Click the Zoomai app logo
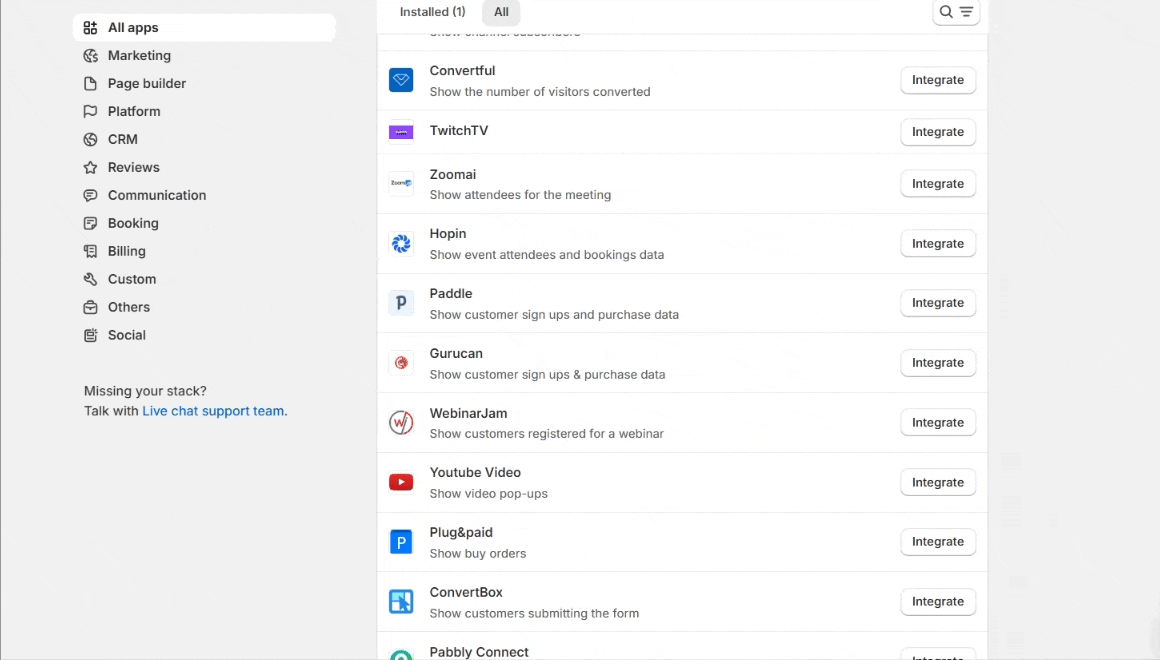The width and height of the screenshot is (1160, 660). [401, 183]
